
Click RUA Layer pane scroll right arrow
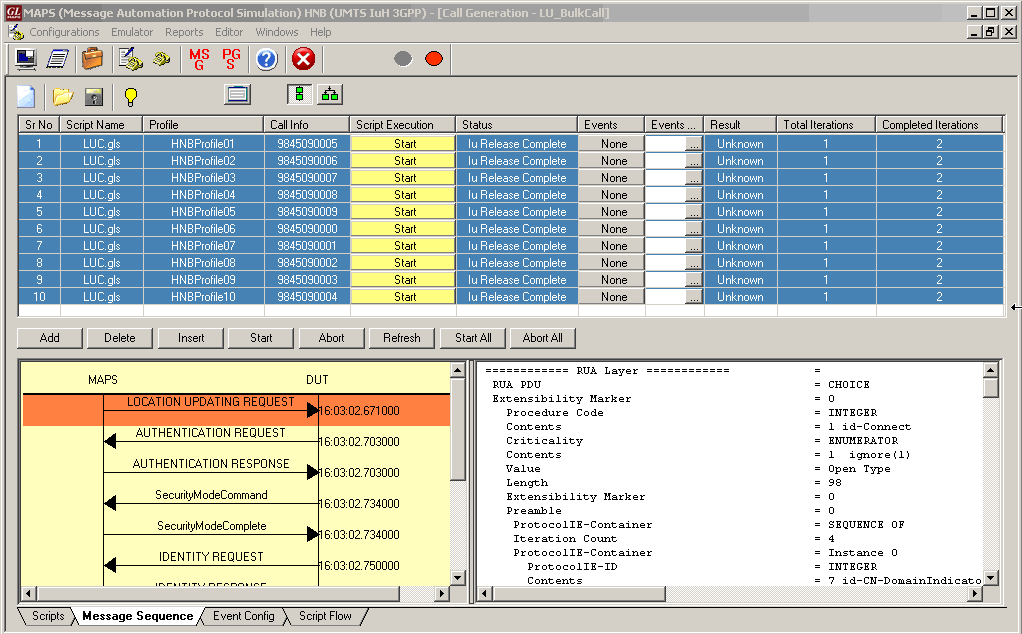click(975, 593)
